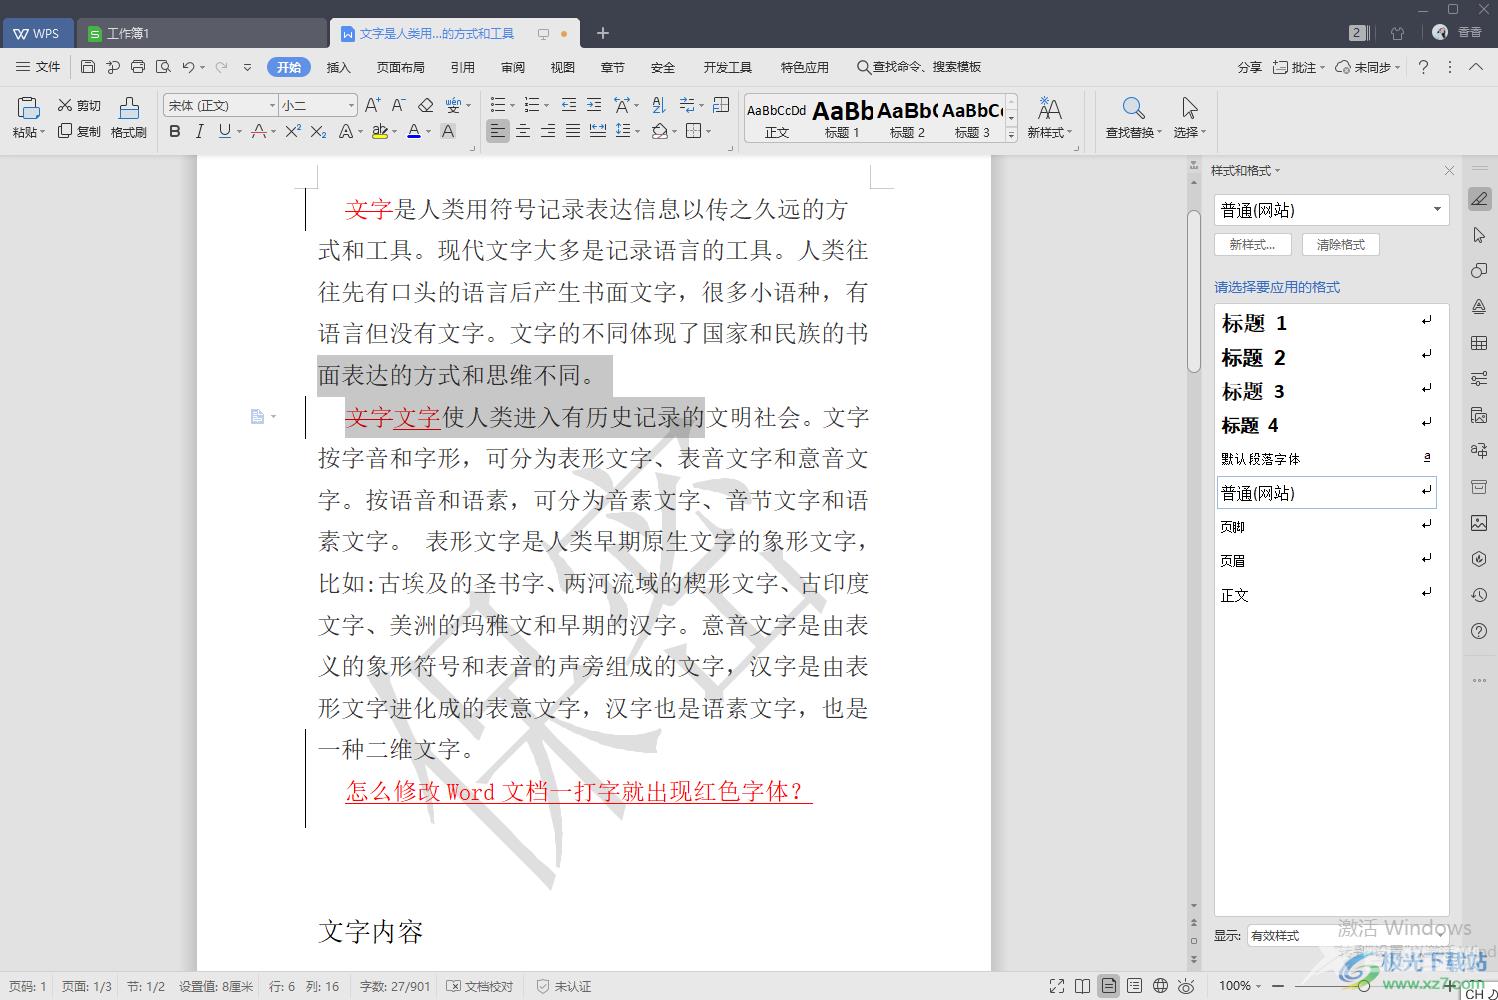This screenshot has width=1498, height=1000.
Task: Click the undo arrow
Action: 188,67
